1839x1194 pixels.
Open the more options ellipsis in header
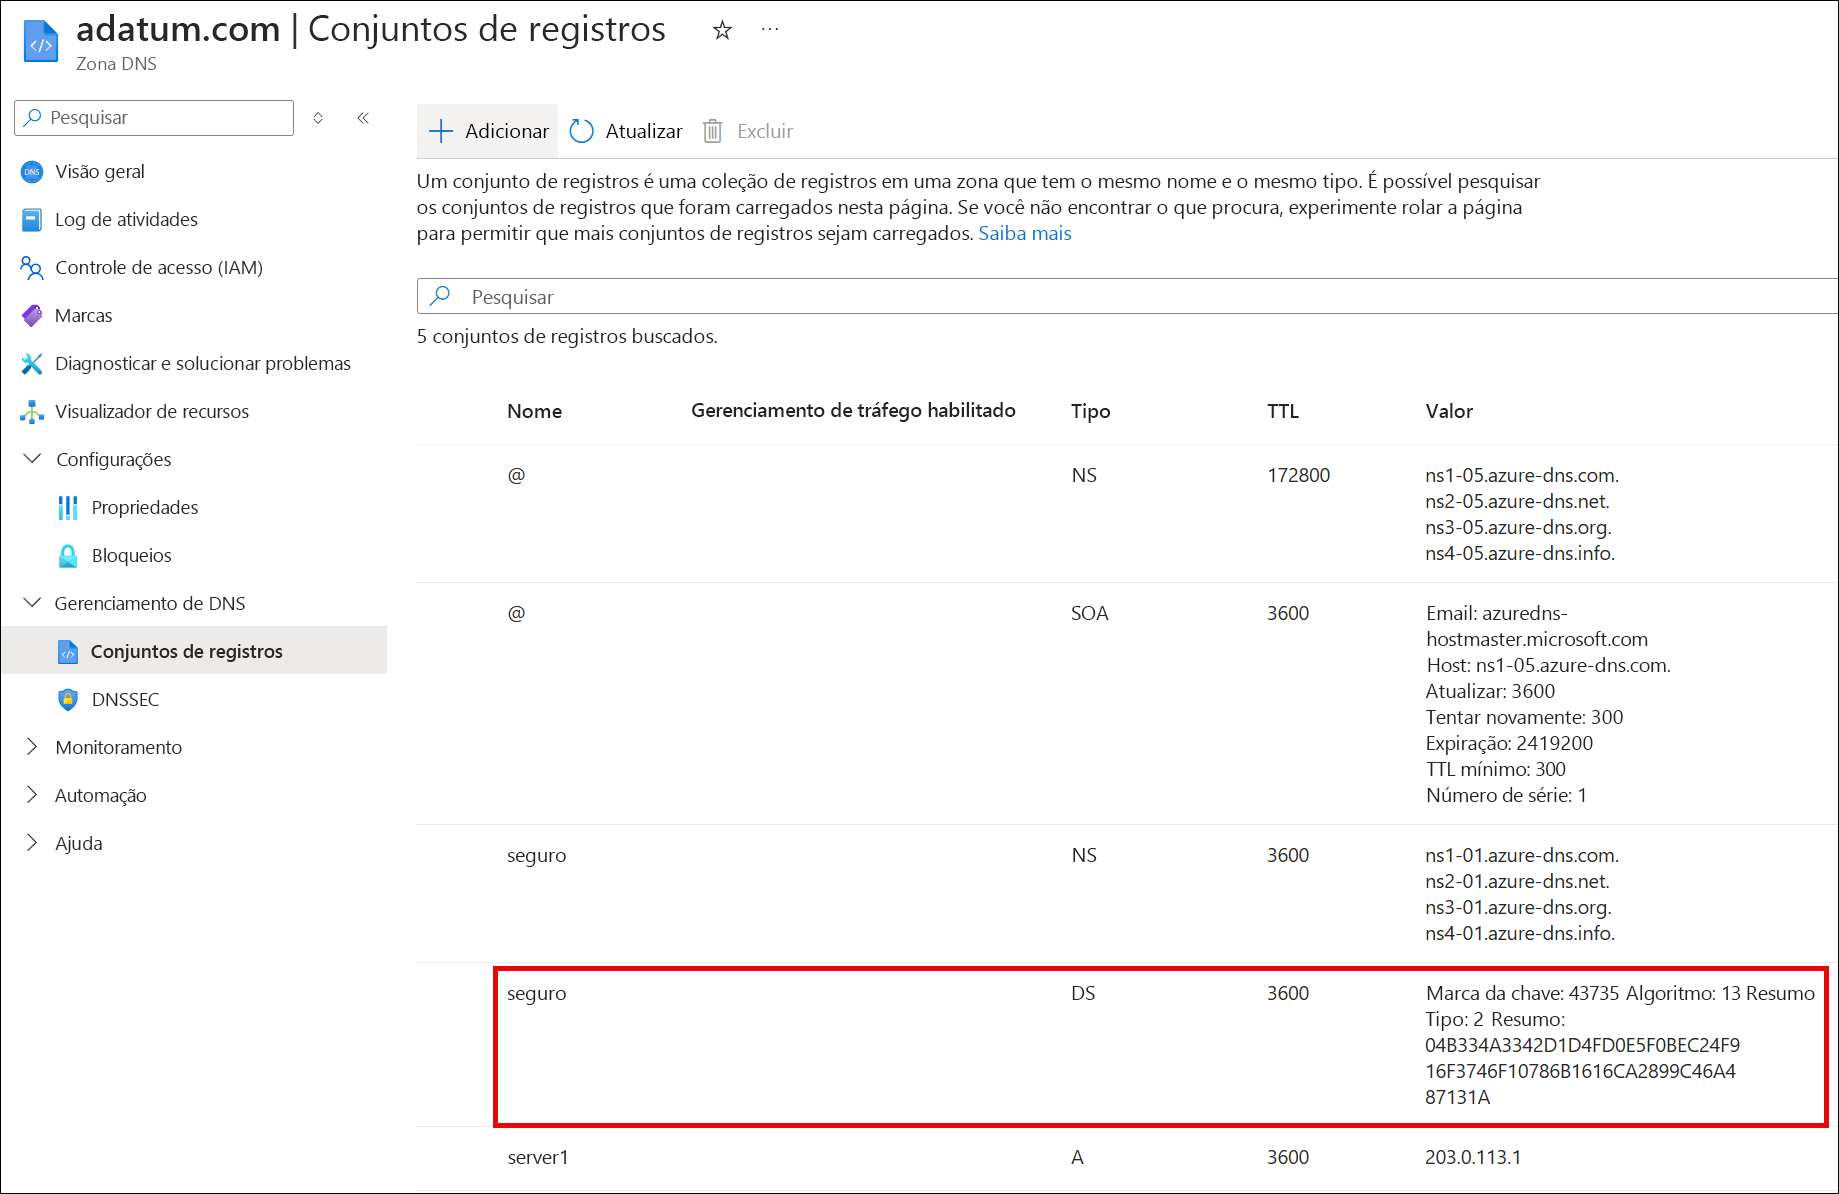click(769, 30)
